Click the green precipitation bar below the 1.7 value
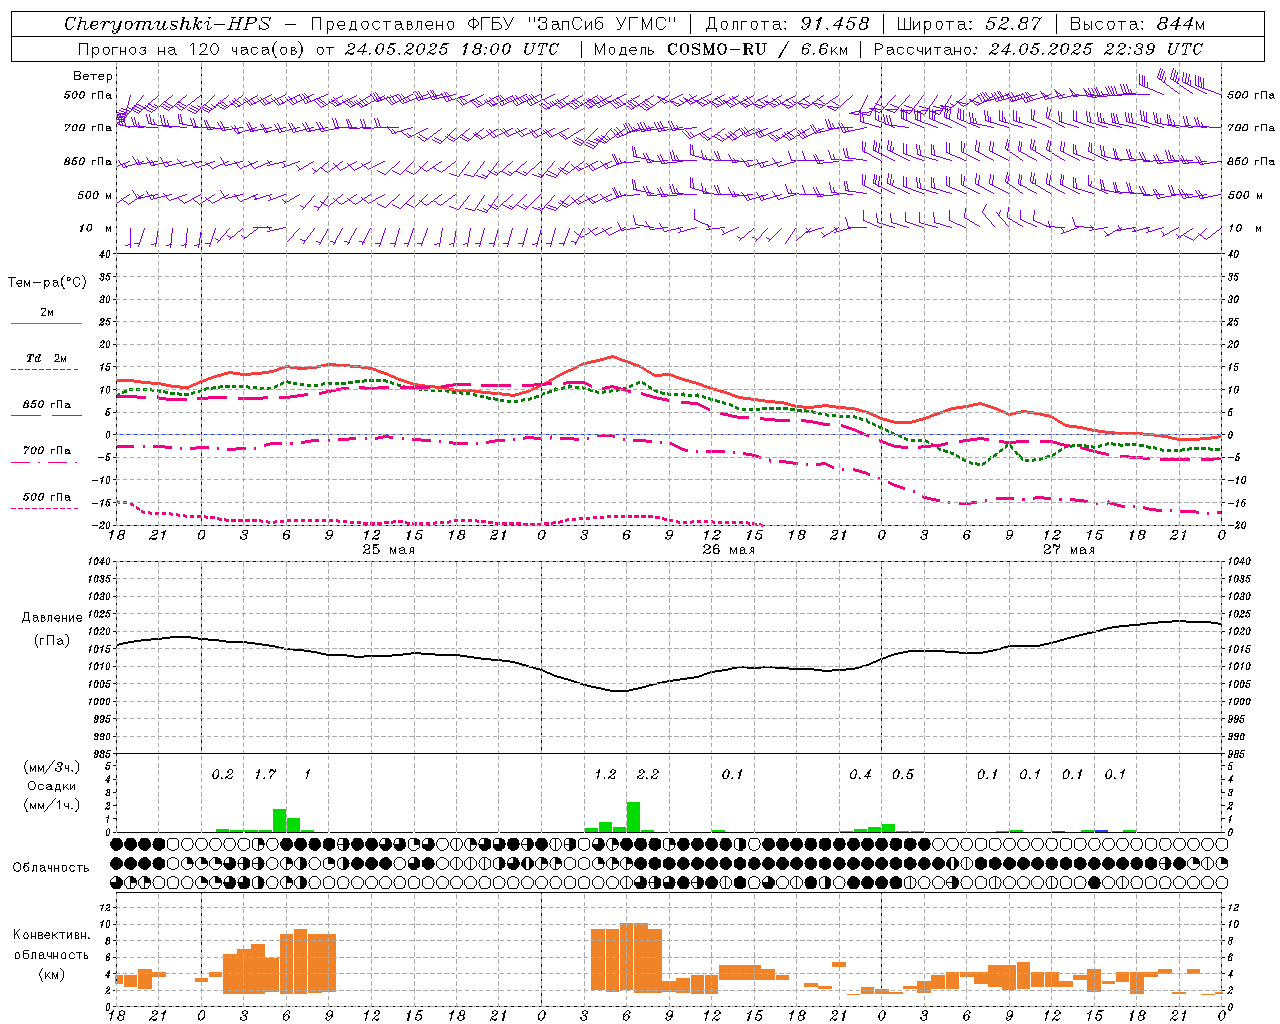The width and height of the screenshot is (1280, 1024). (x=279, y=820)
